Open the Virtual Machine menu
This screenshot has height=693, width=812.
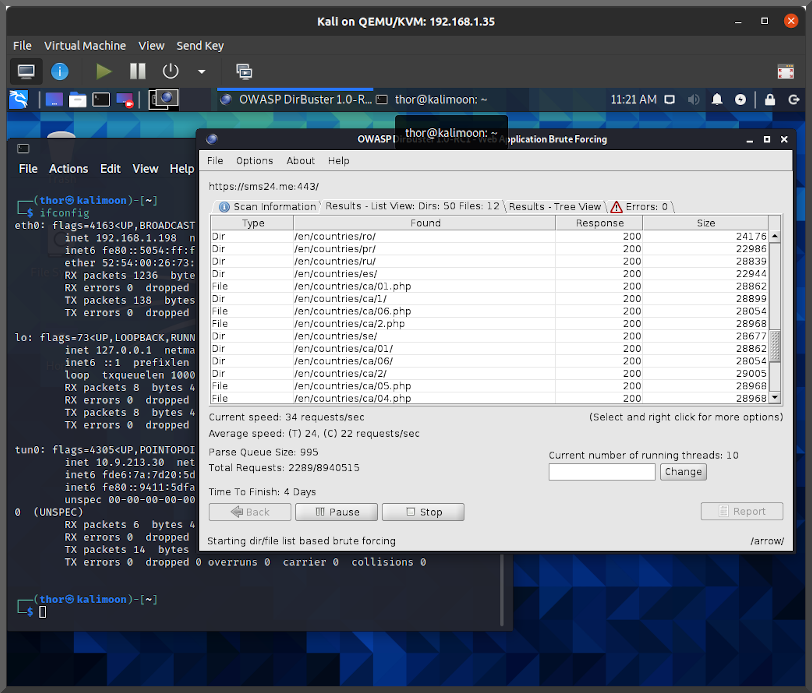pyautogui.click(x=85, y=45)
